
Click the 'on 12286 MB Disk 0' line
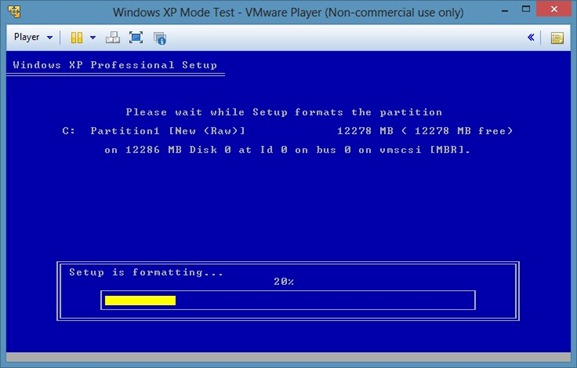[287, 150]
